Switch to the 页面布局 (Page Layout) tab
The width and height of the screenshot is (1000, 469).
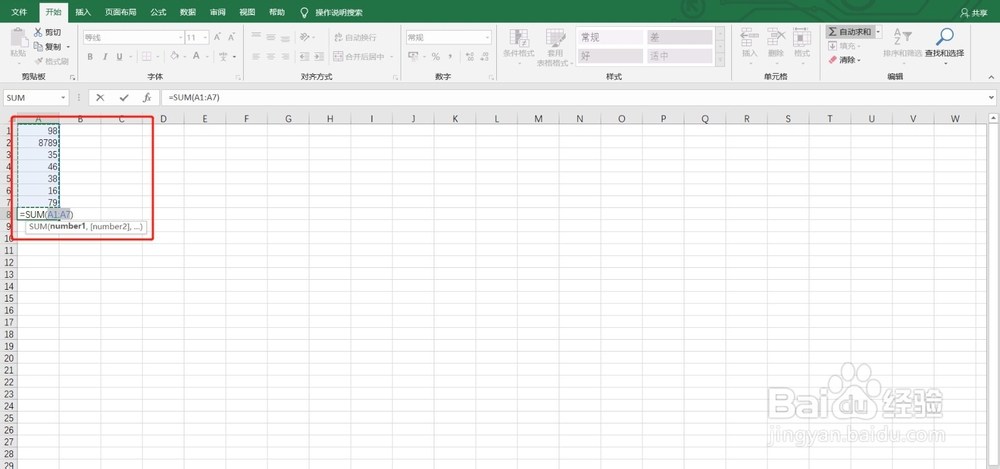(x=121, y=12)
